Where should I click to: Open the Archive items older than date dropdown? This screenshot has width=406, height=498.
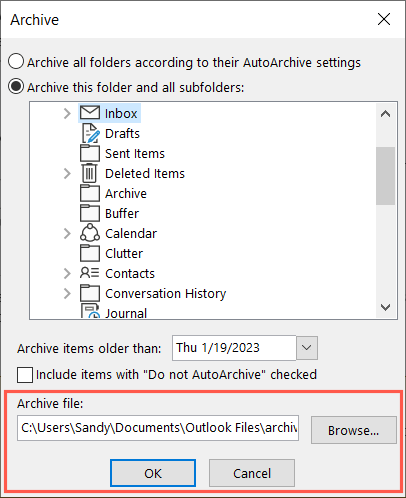(307, 348)
